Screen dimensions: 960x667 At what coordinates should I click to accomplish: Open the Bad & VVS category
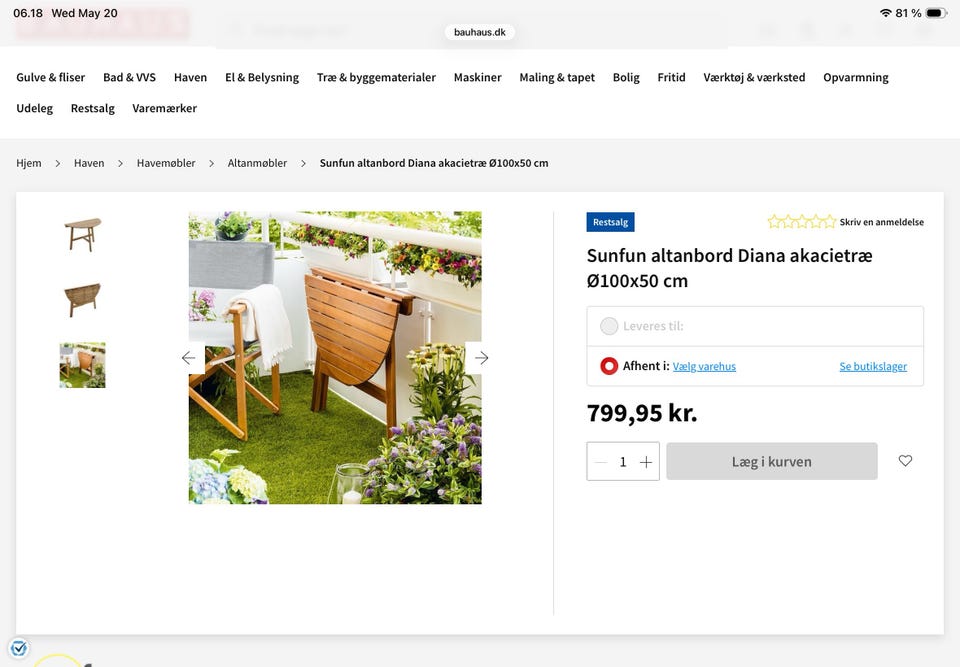click(129, 77)
